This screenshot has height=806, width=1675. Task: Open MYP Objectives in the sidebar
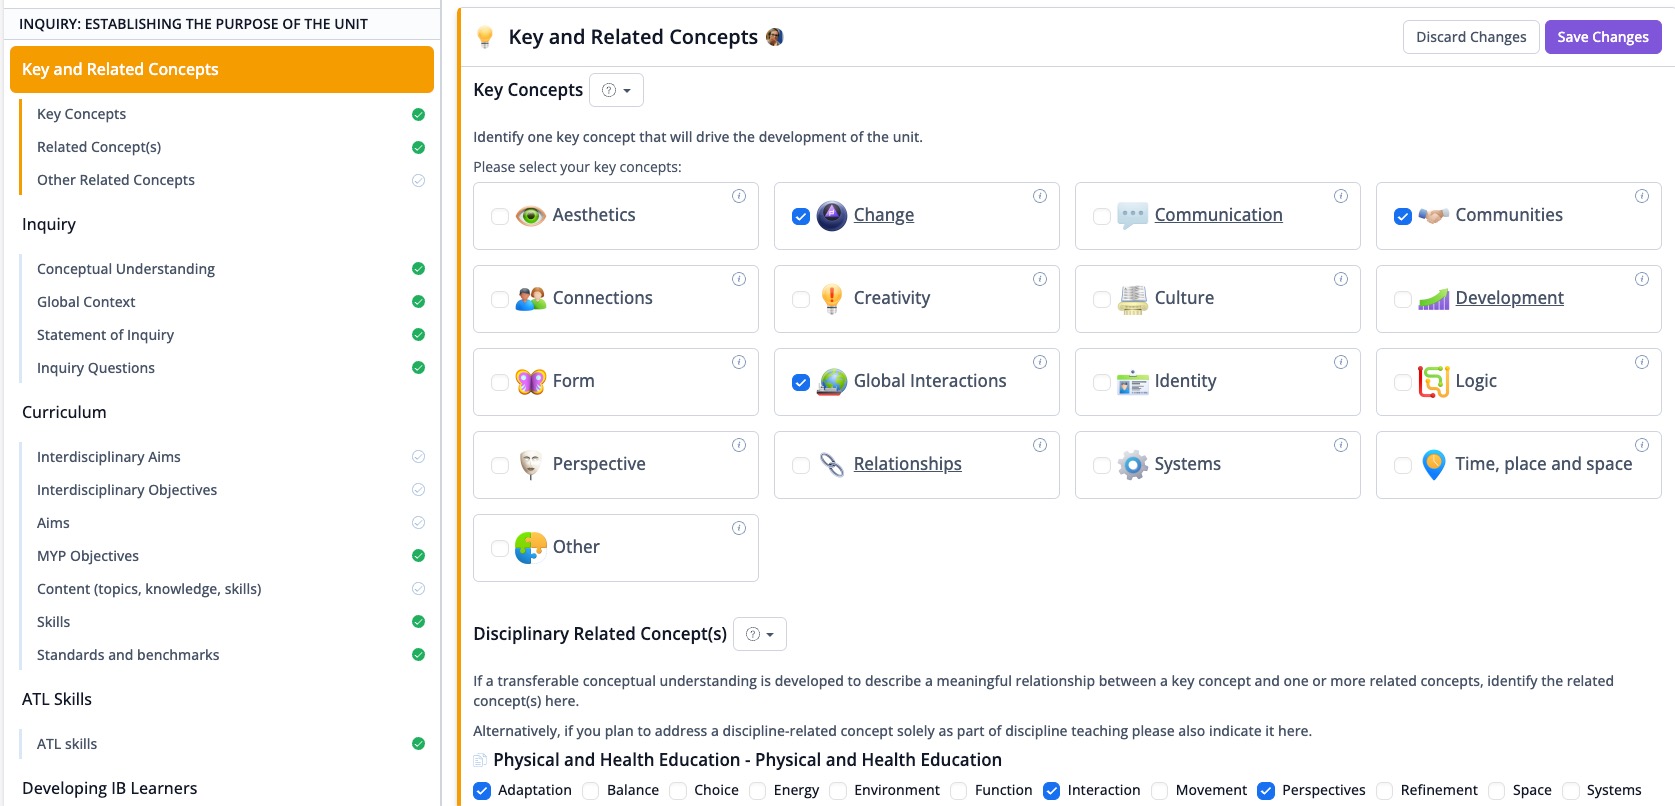pos(88,556)
